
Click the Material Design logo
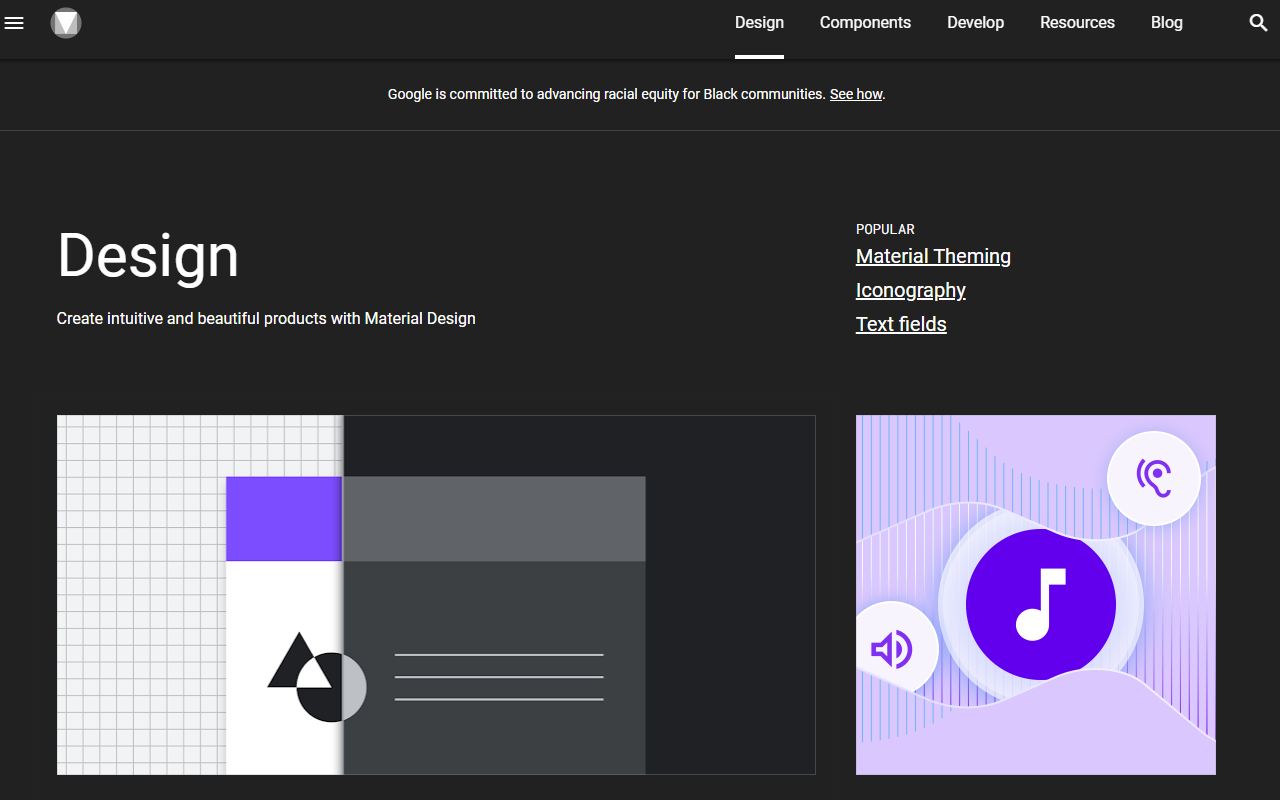coord(66,22)
